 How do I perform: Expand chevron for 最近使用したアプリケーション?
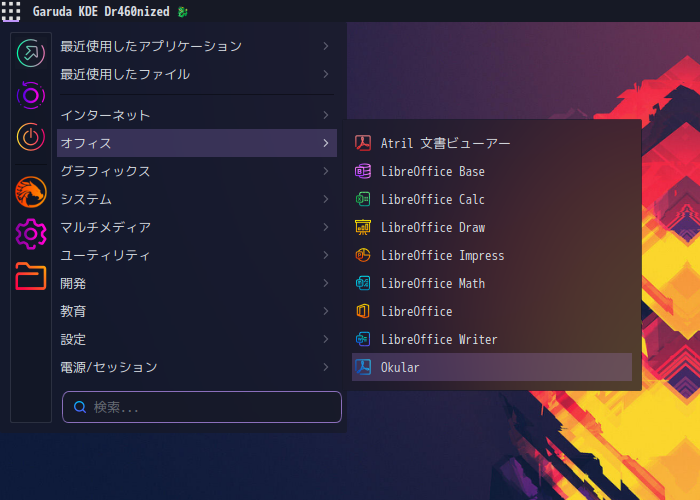[x=326, y=46]
